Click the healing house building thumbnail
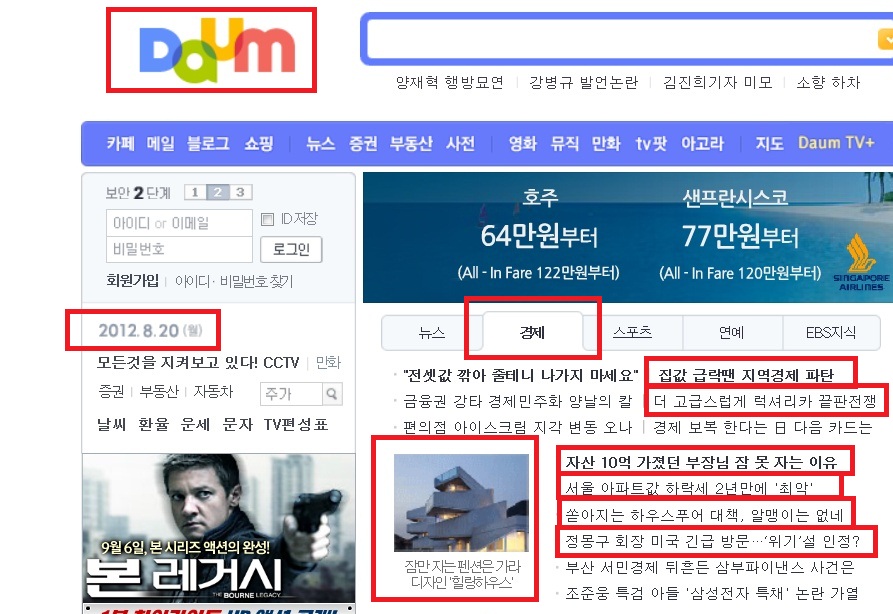The width and height of the screenshot is (893, 614). pos(461,503)
